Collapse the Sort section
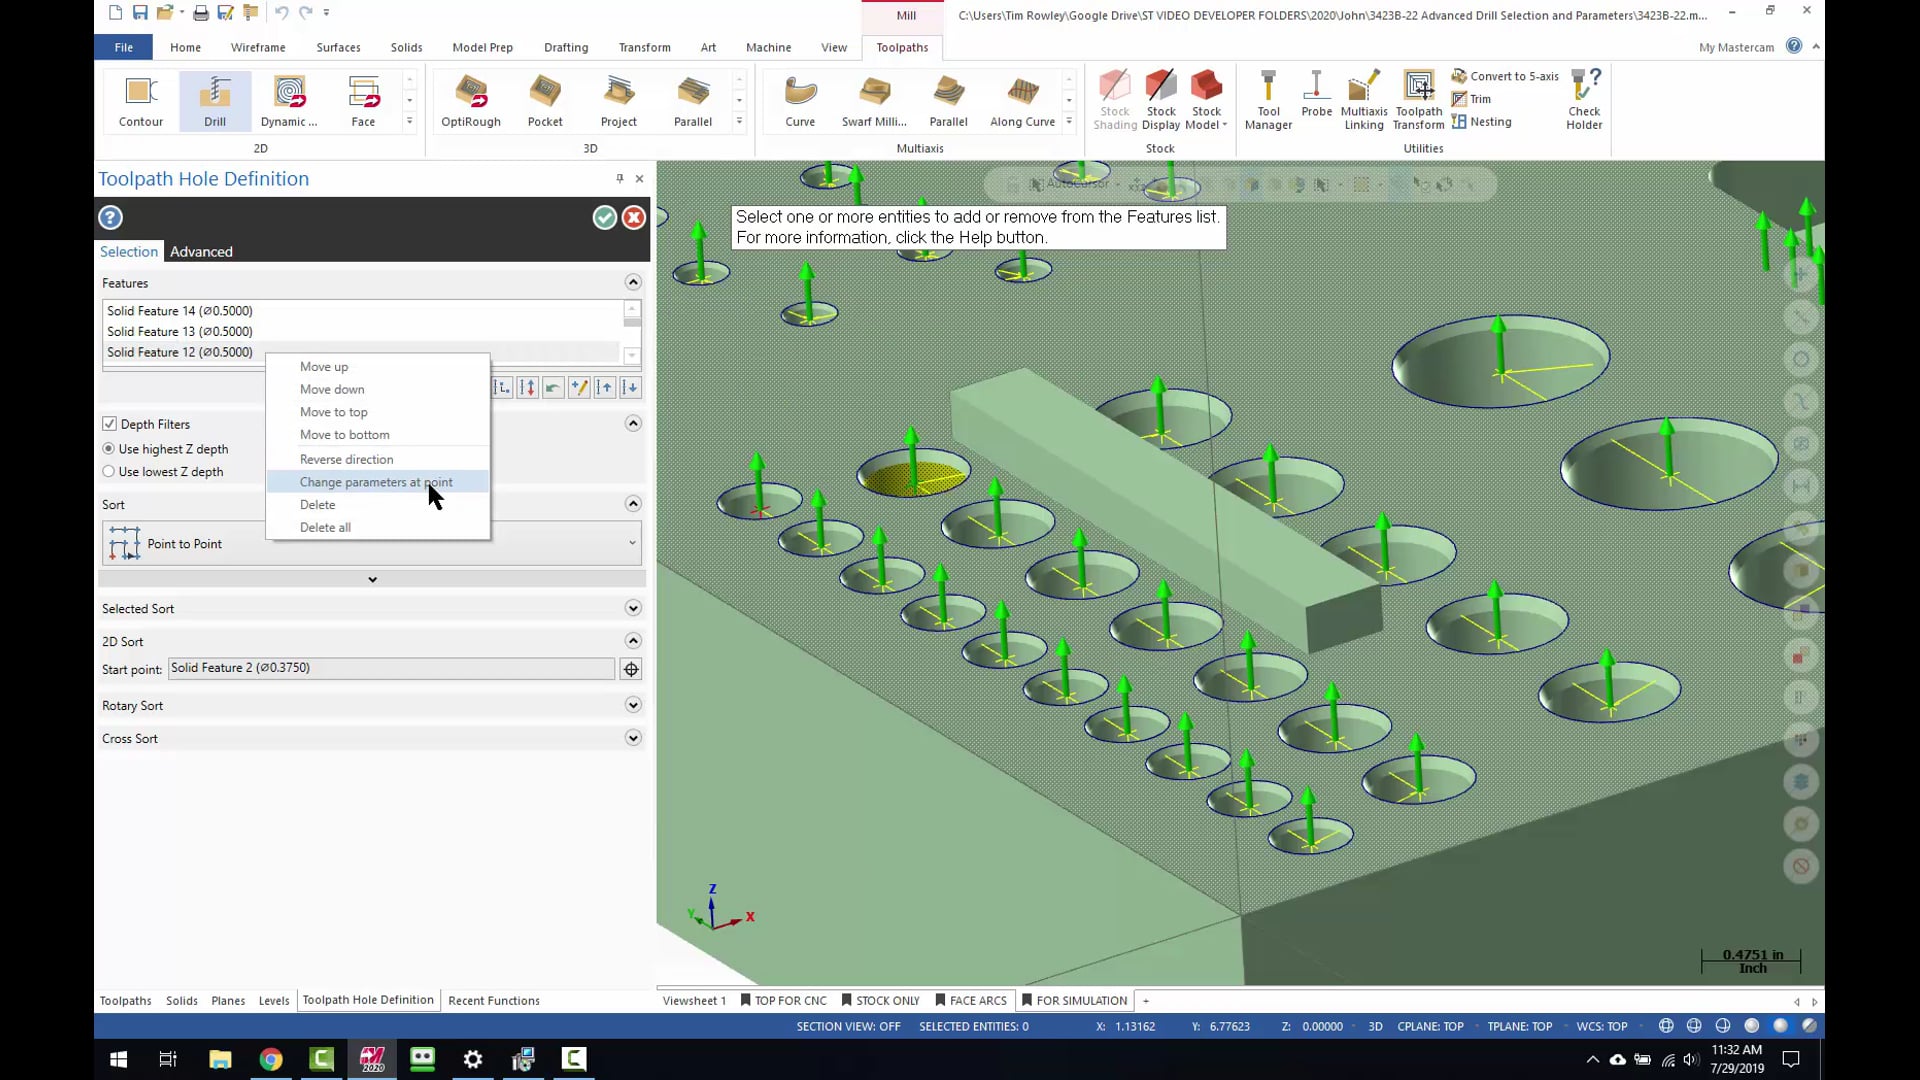This screenshot has height=1080, width=1920. (633, 504)
